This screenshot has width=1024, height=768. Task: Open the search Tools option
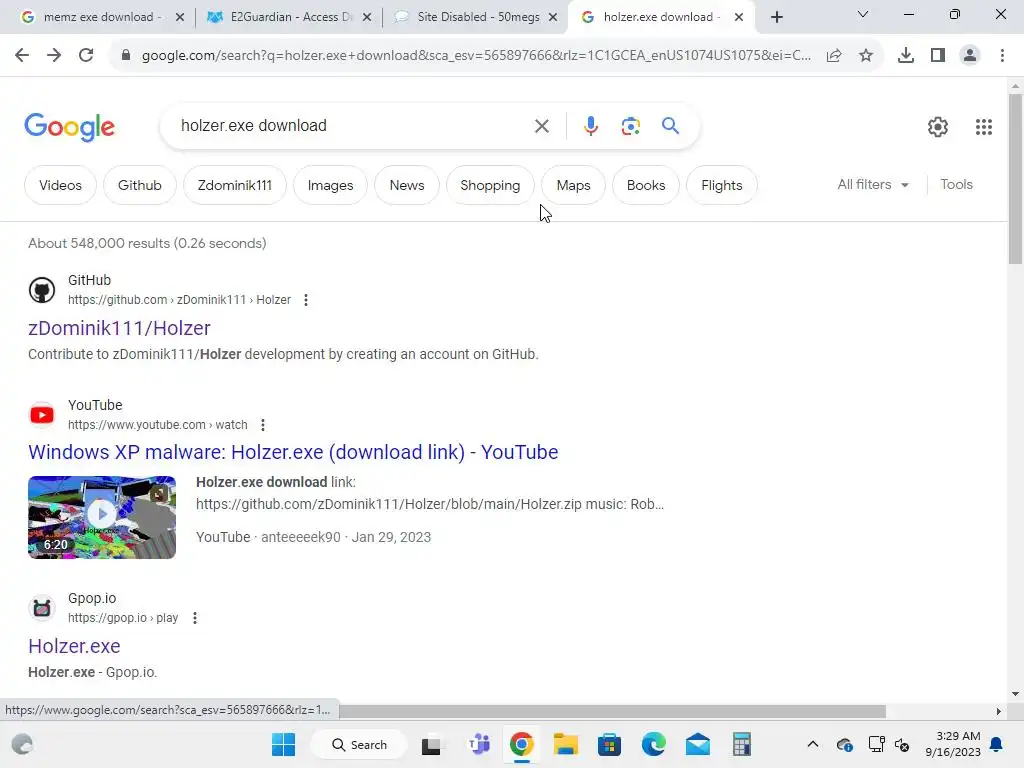pos(956,185)
